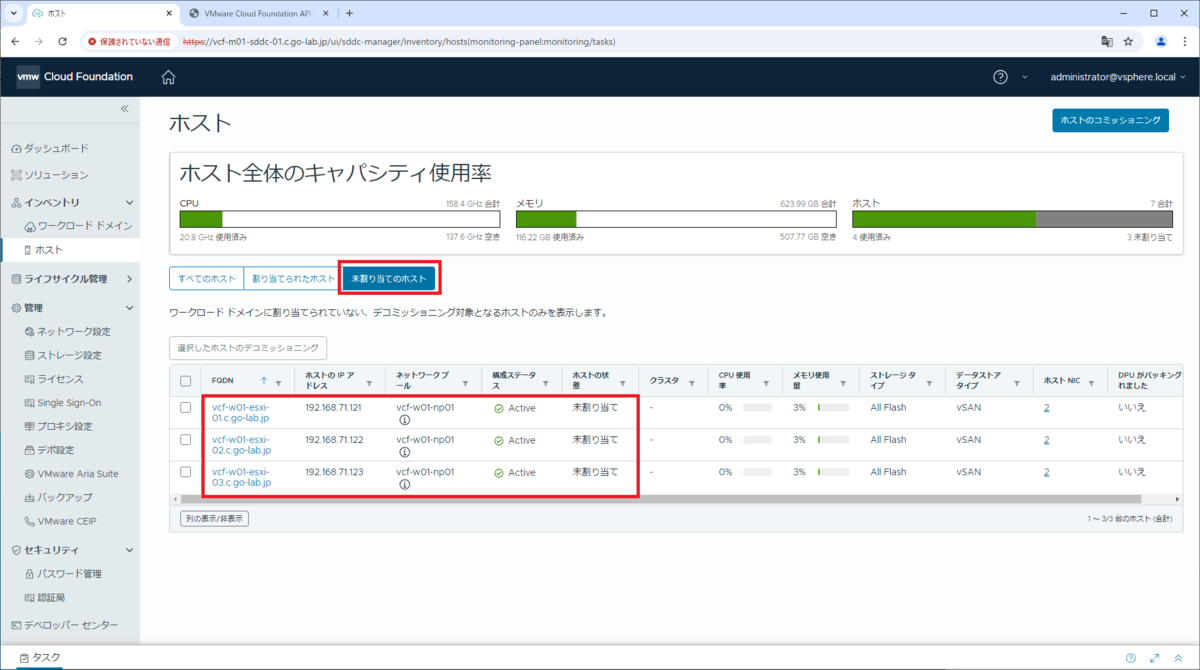Open browser profile icon
The height and width of the screenshot is (670, 1200).
pyautogui.click(x=1161, y=42)
